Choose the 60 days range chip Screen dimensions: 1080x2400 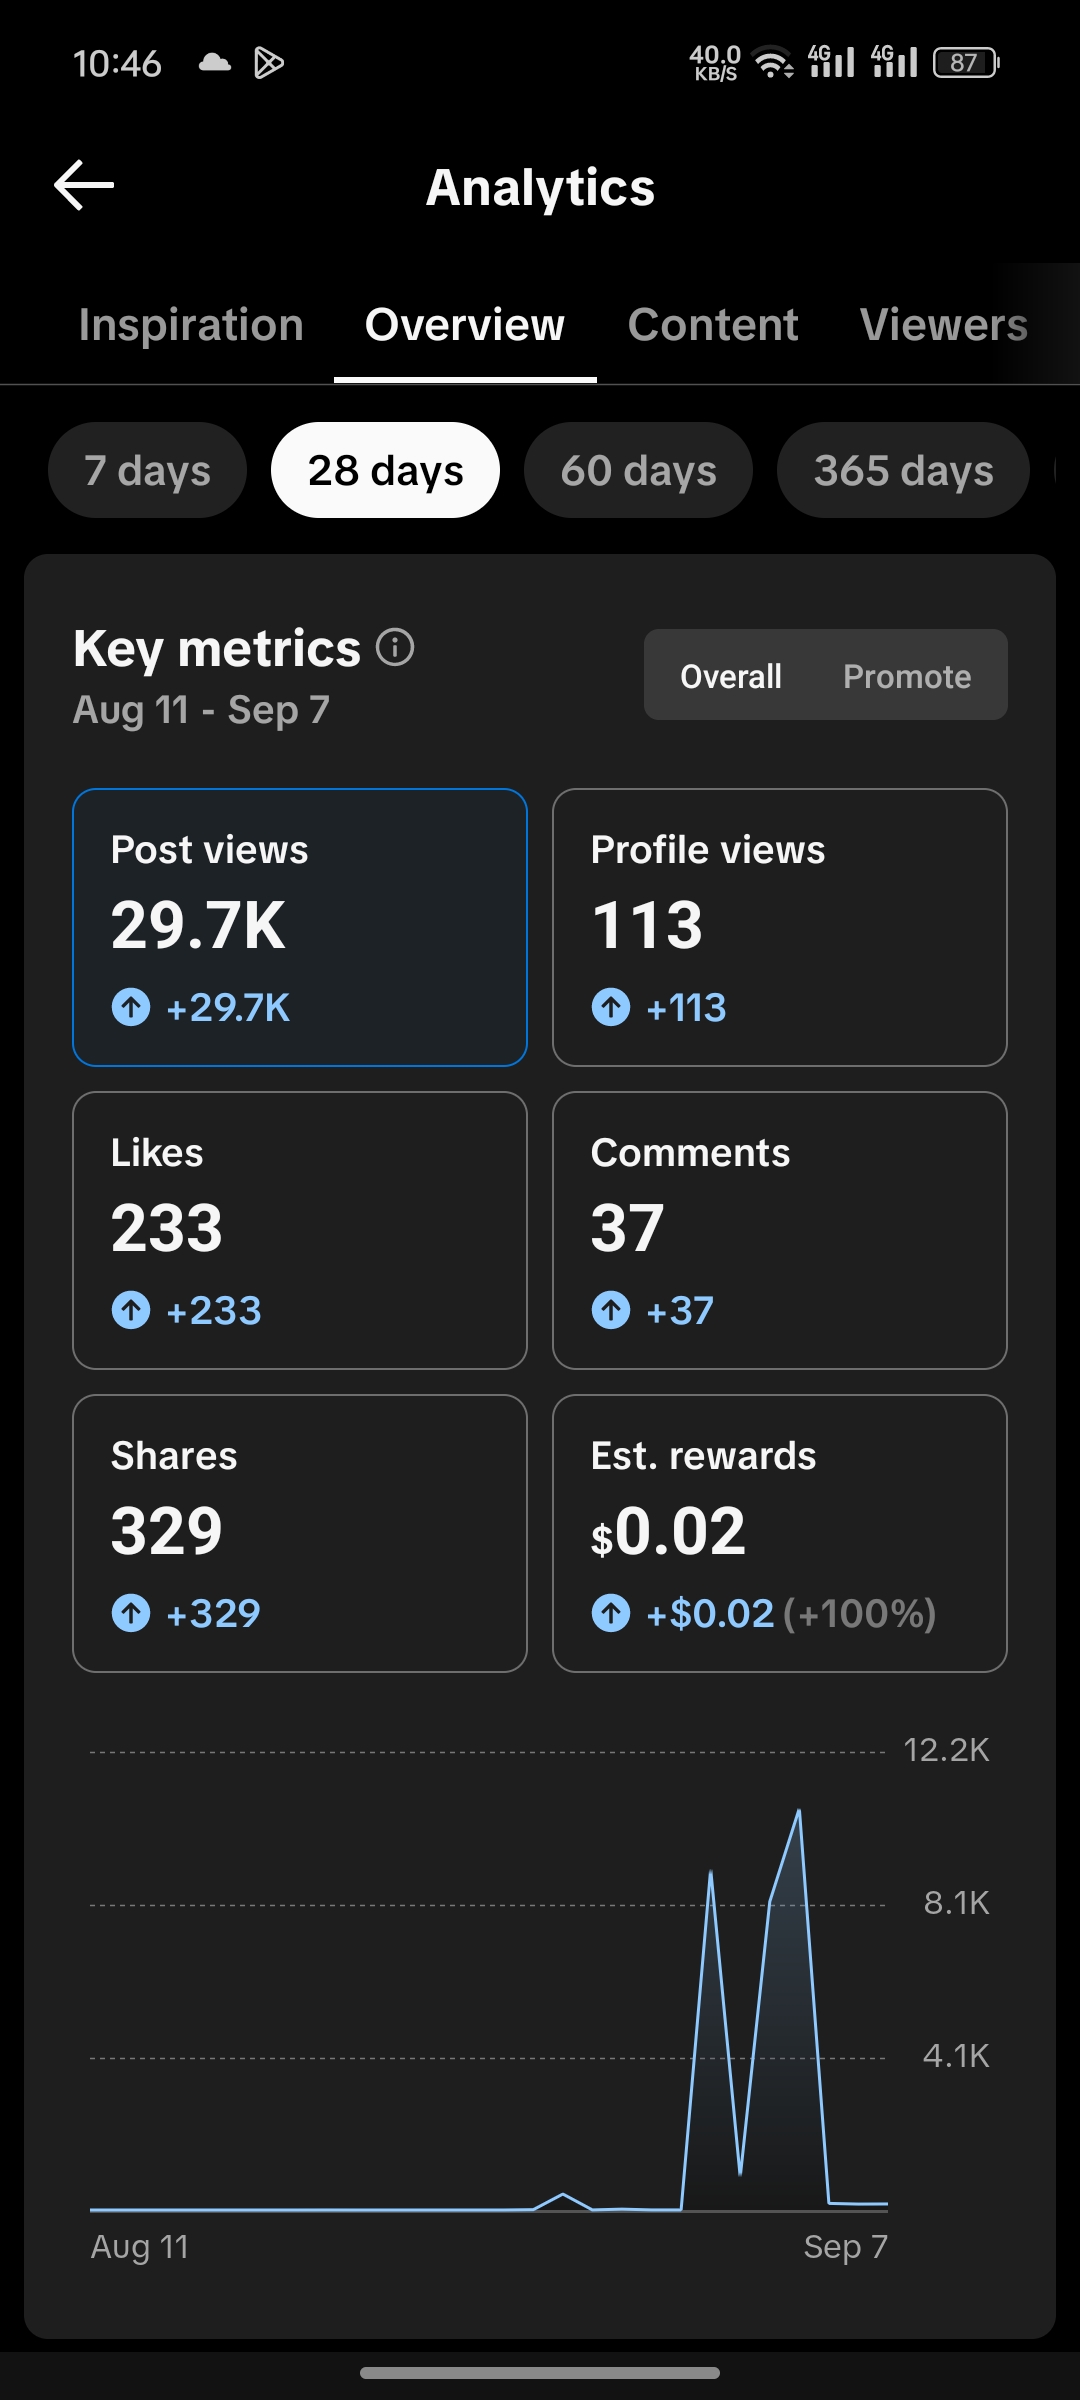[x=638, y=470]
